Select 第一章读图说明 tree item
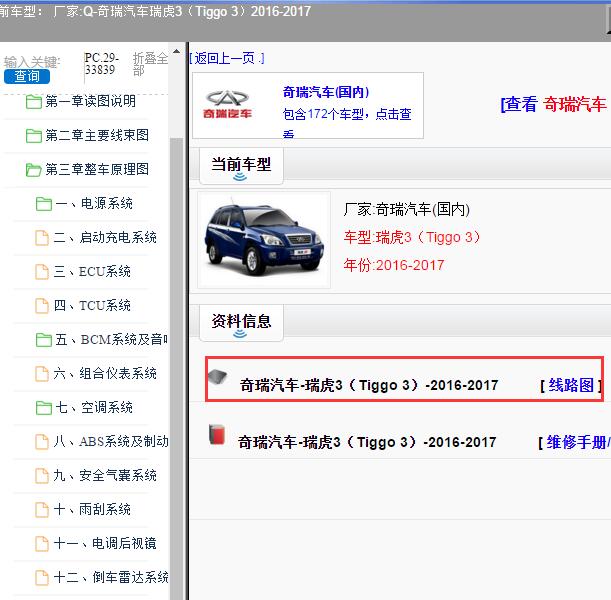The image size is (611, 600). 90,101
